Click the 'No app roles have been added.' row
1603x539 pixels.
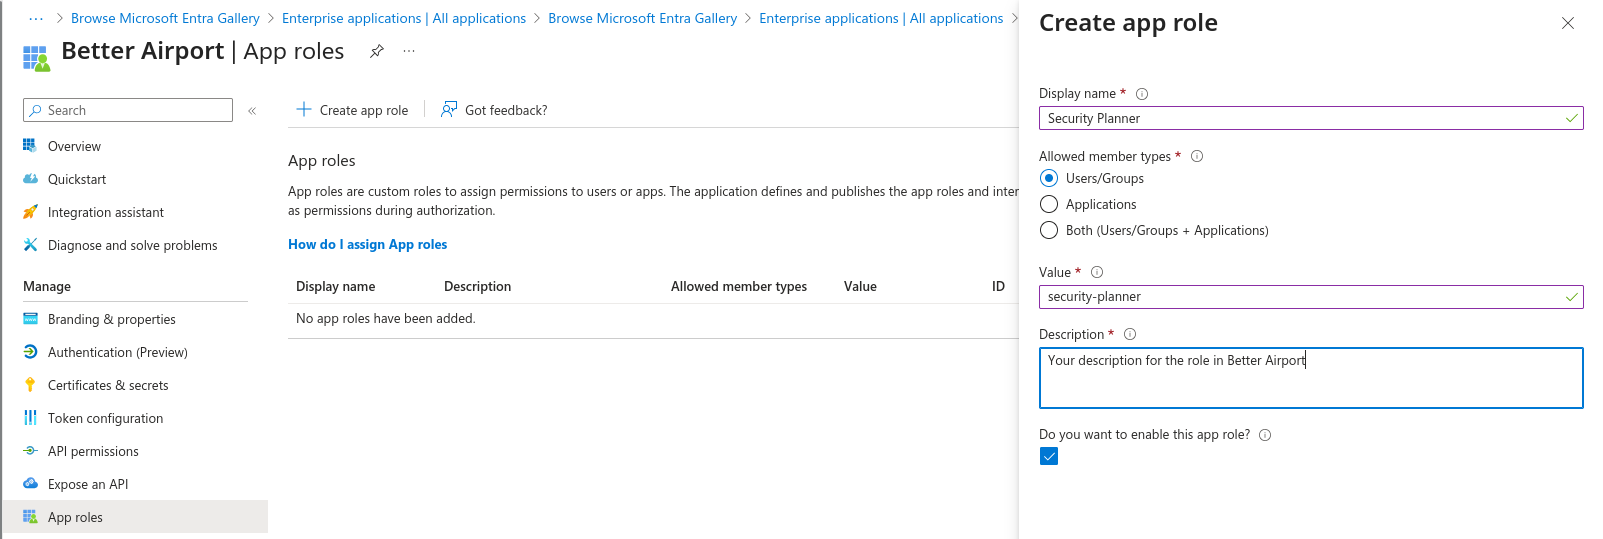653,319
